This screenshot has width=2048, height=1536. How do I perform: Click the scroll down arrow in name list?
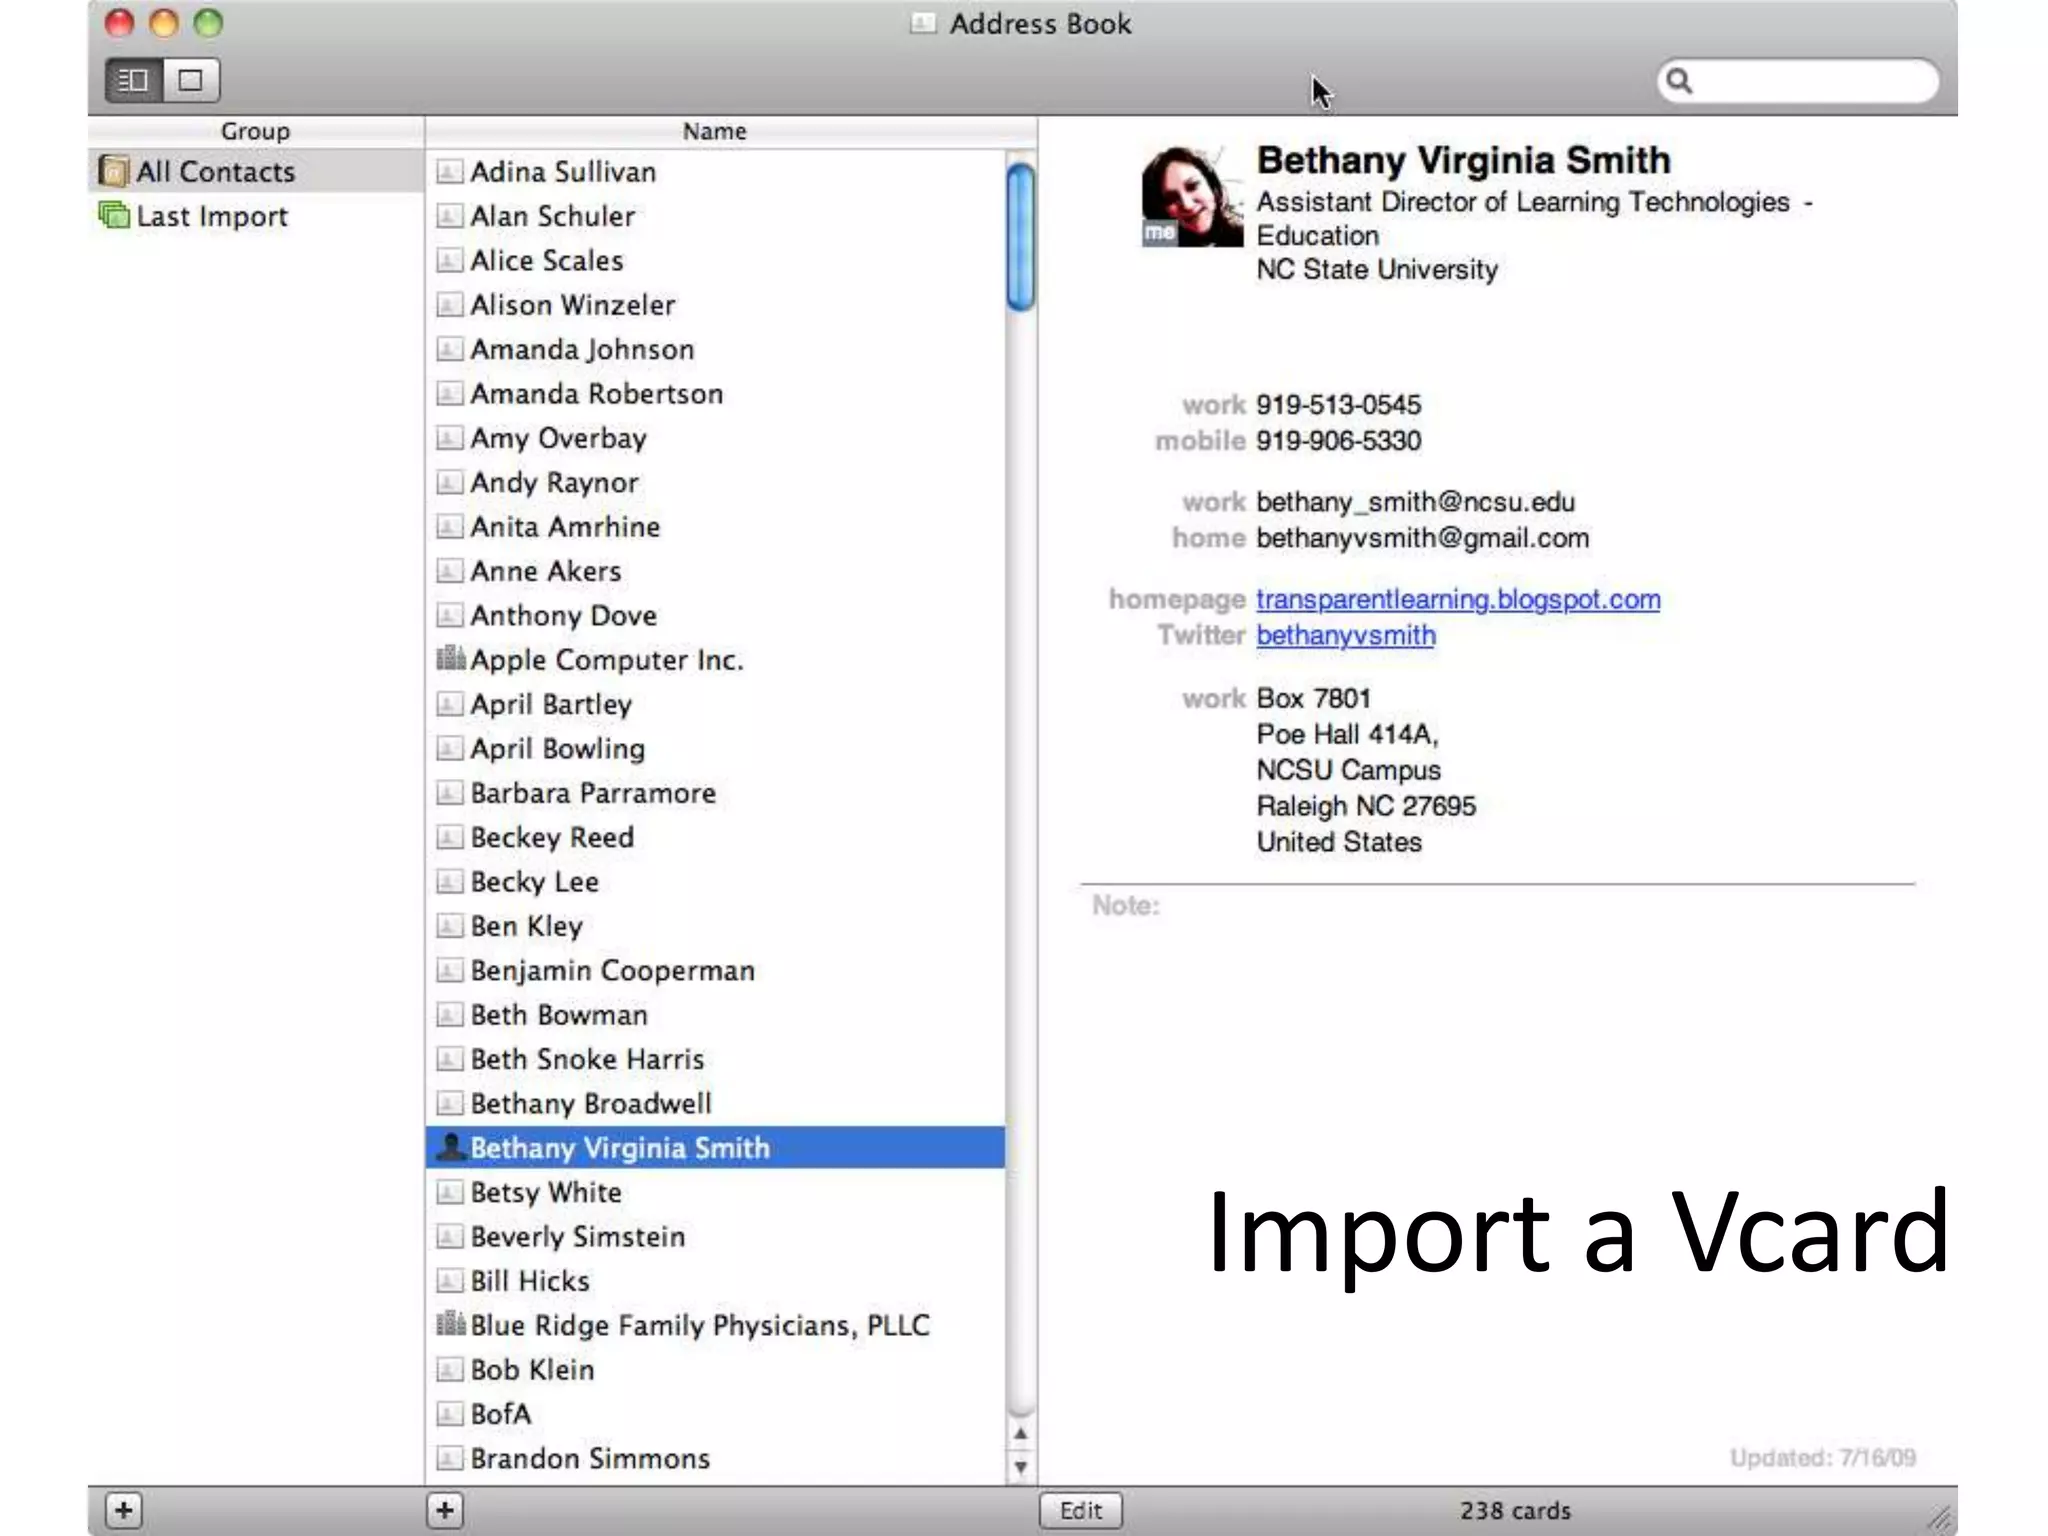tap(1021, 1467)
